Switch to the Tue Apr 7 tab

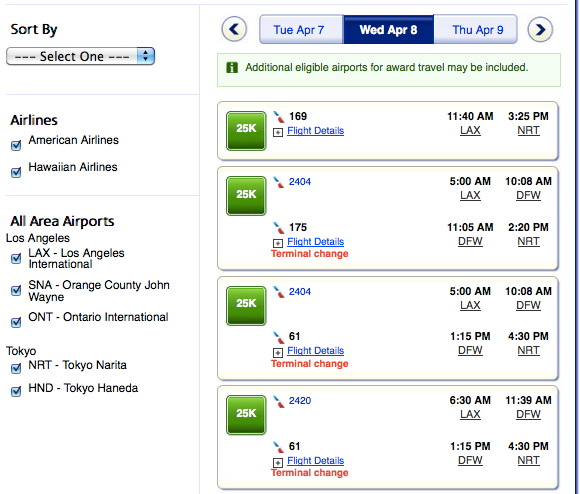pos(301,29)
